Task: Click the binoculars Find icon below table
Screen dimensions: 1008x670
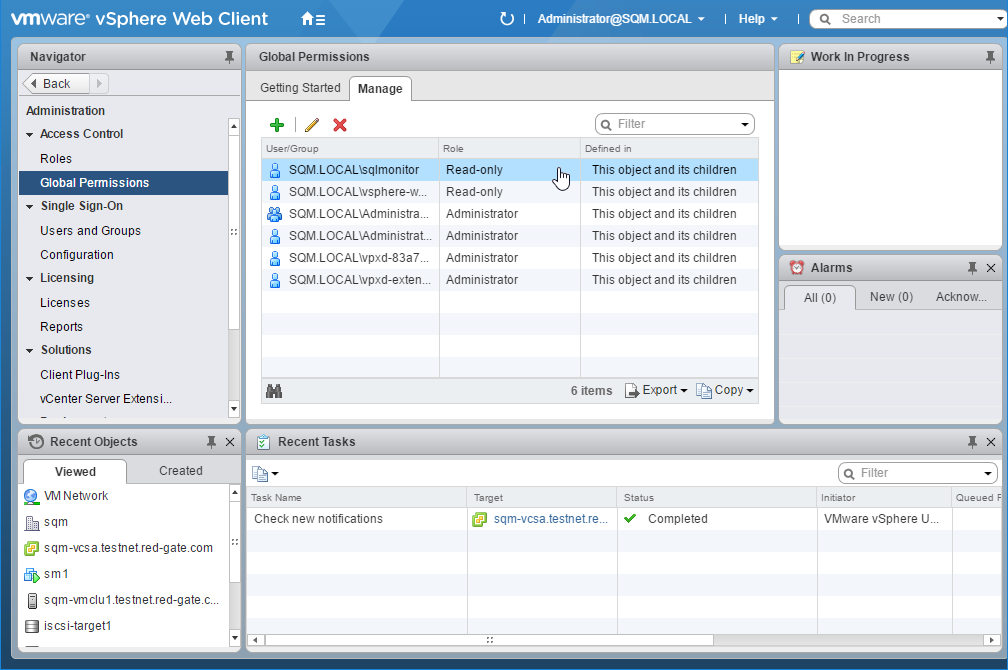Action: click(274, 391)
